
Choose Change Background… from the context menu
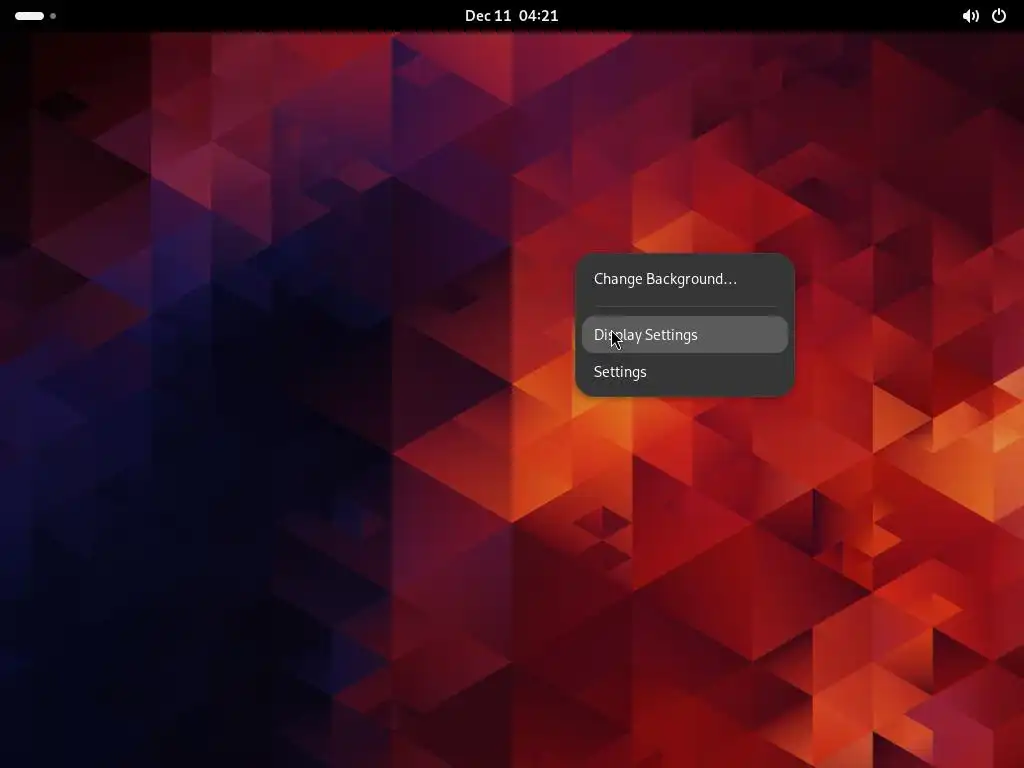coord(684,279)
